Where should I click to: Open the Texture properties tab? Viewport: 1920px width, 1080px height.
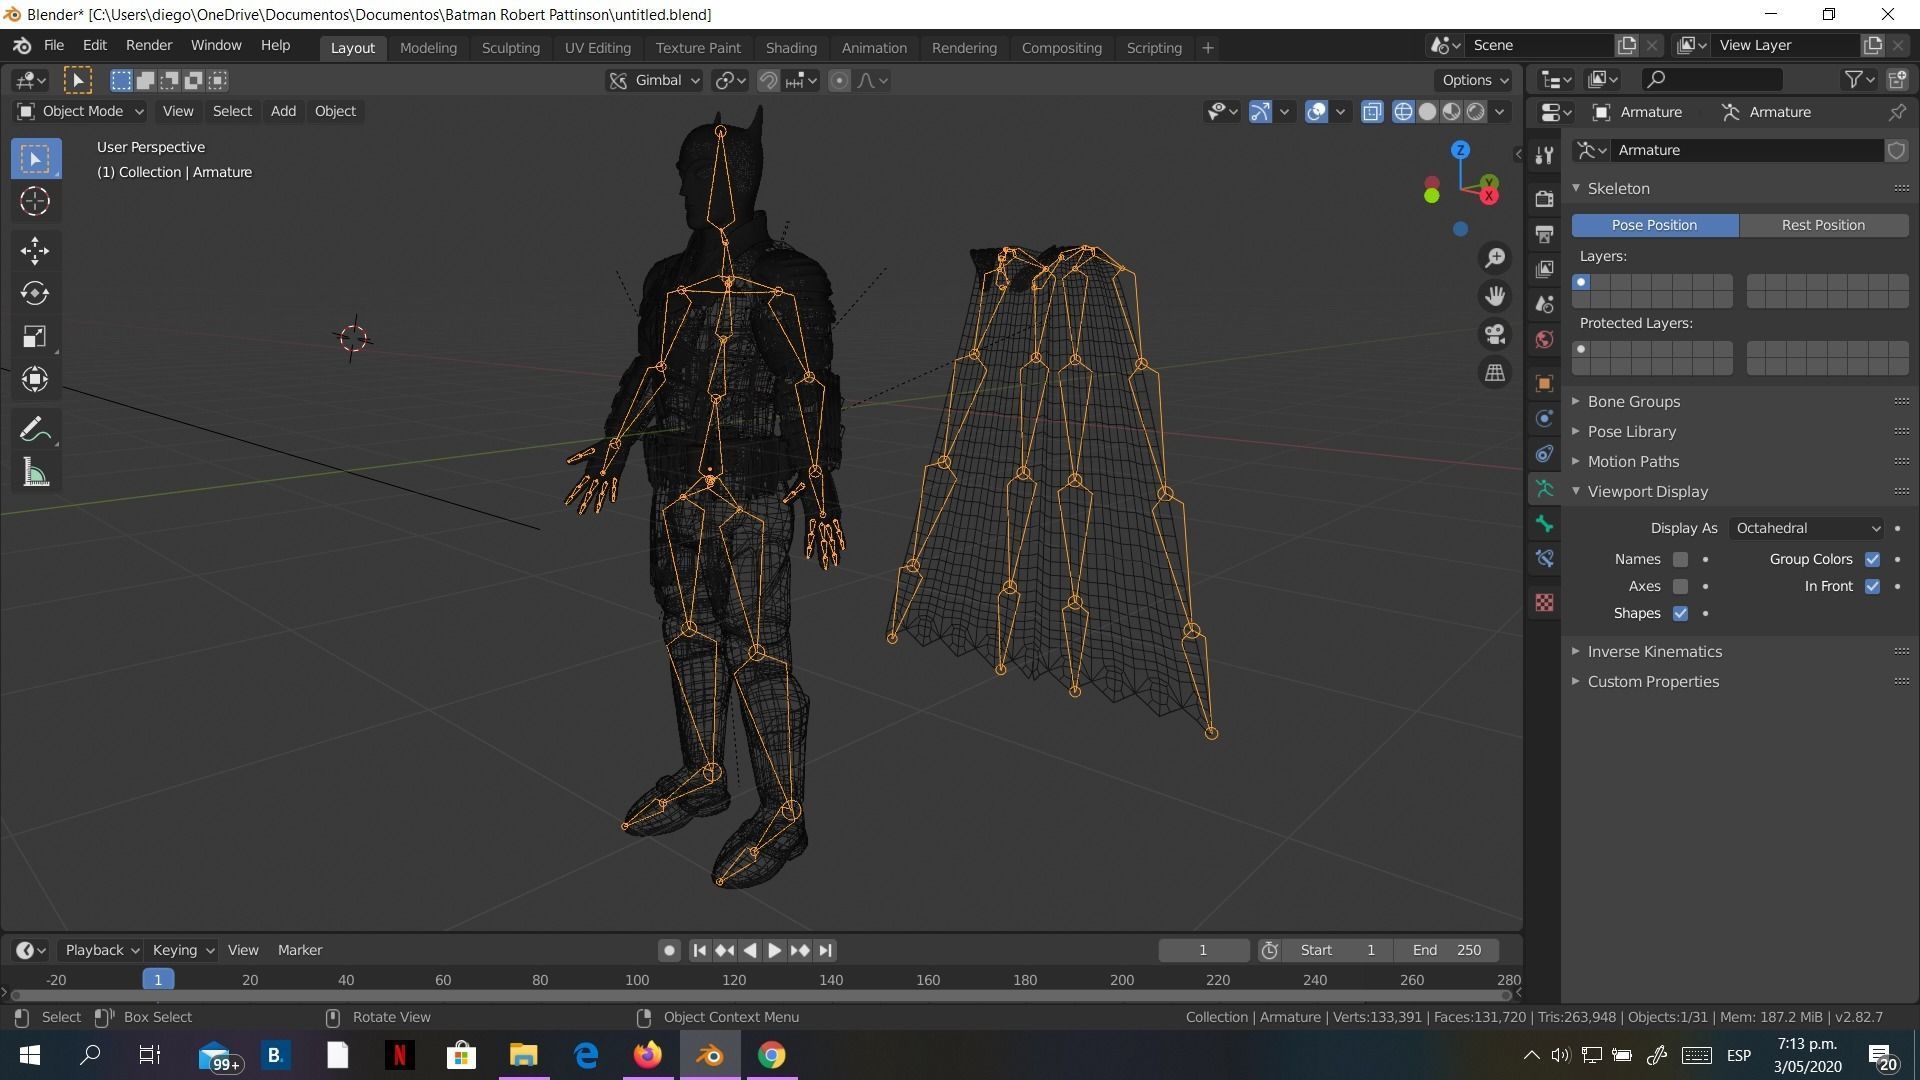click(1545, 602)
